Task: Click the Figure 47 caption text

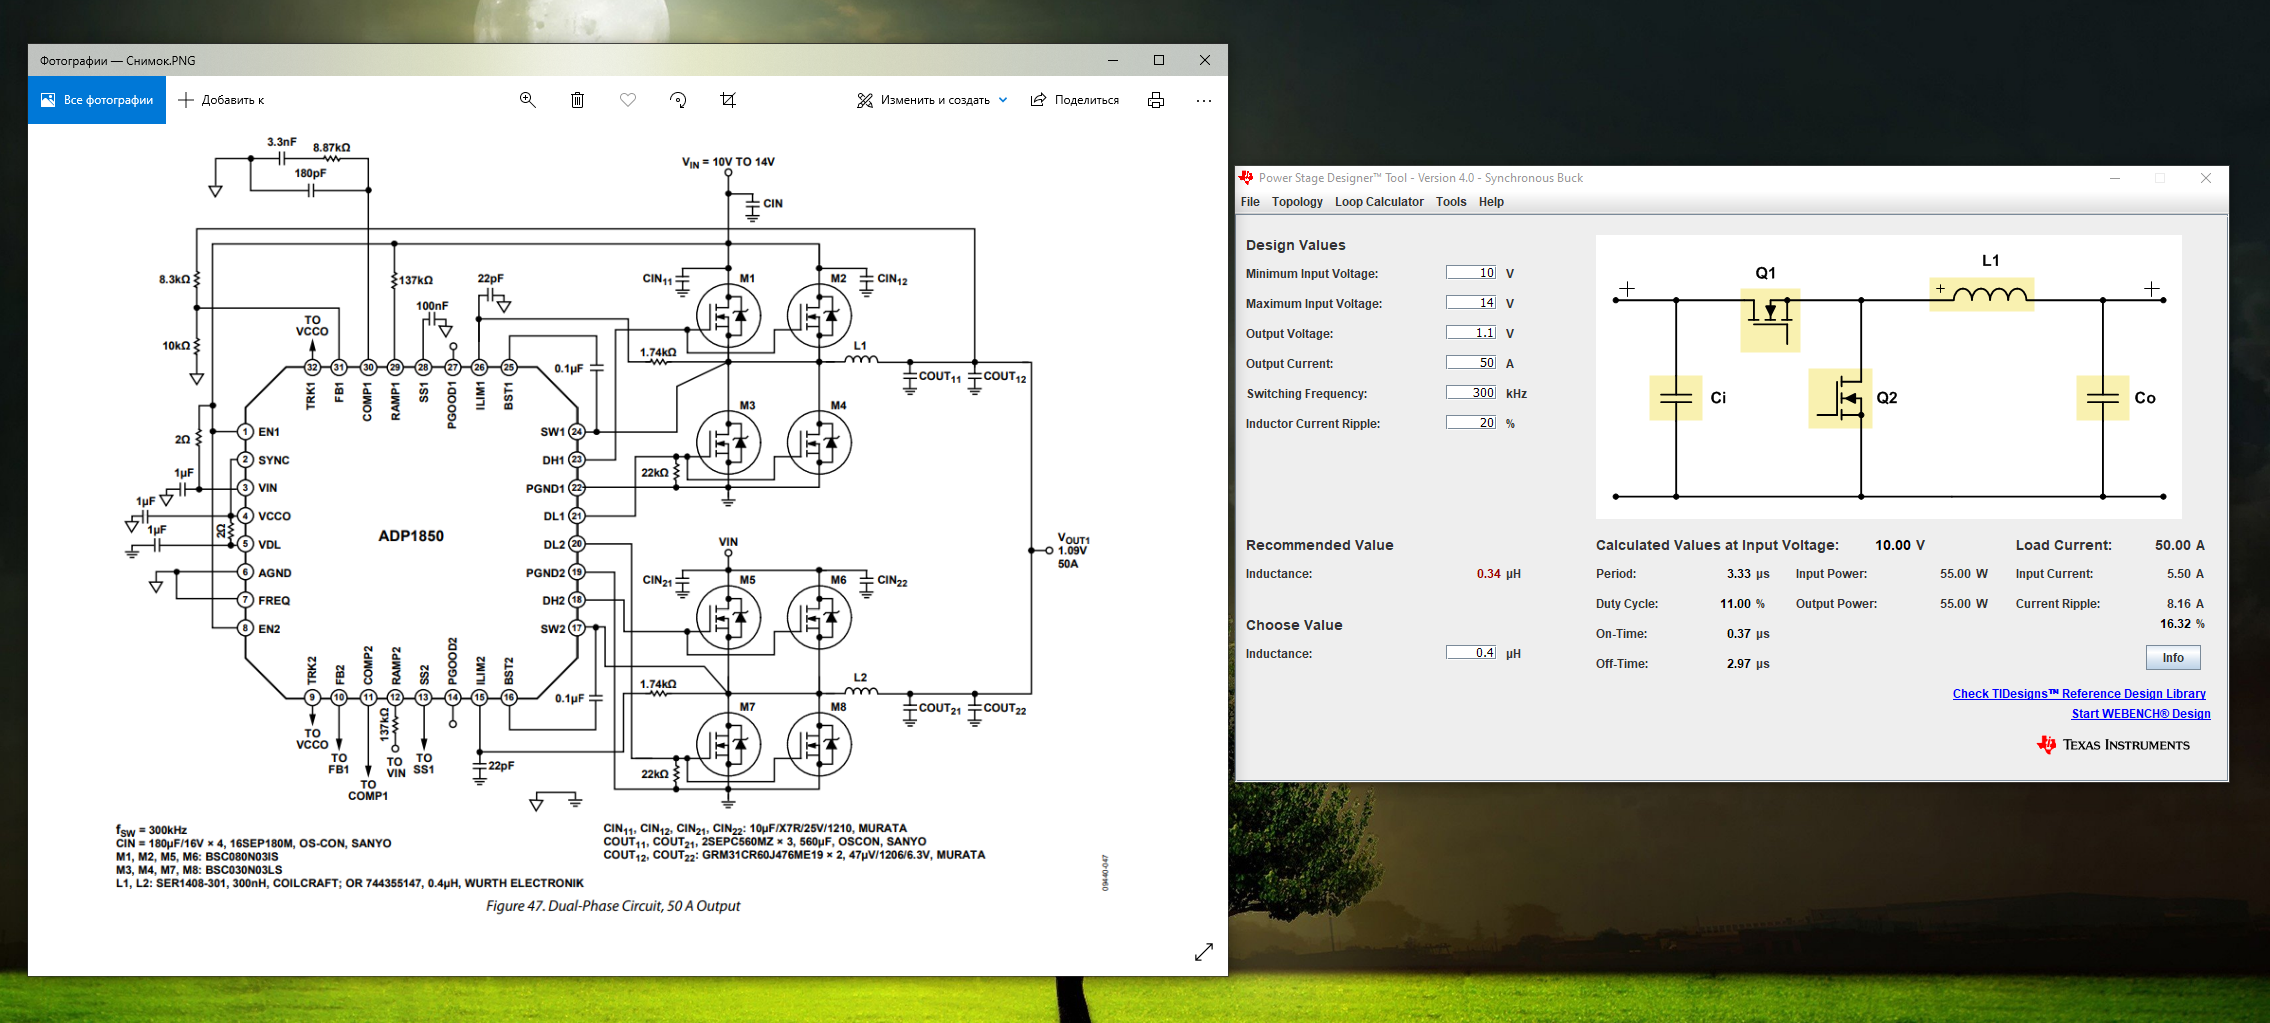Action: (x=613, y=906)
